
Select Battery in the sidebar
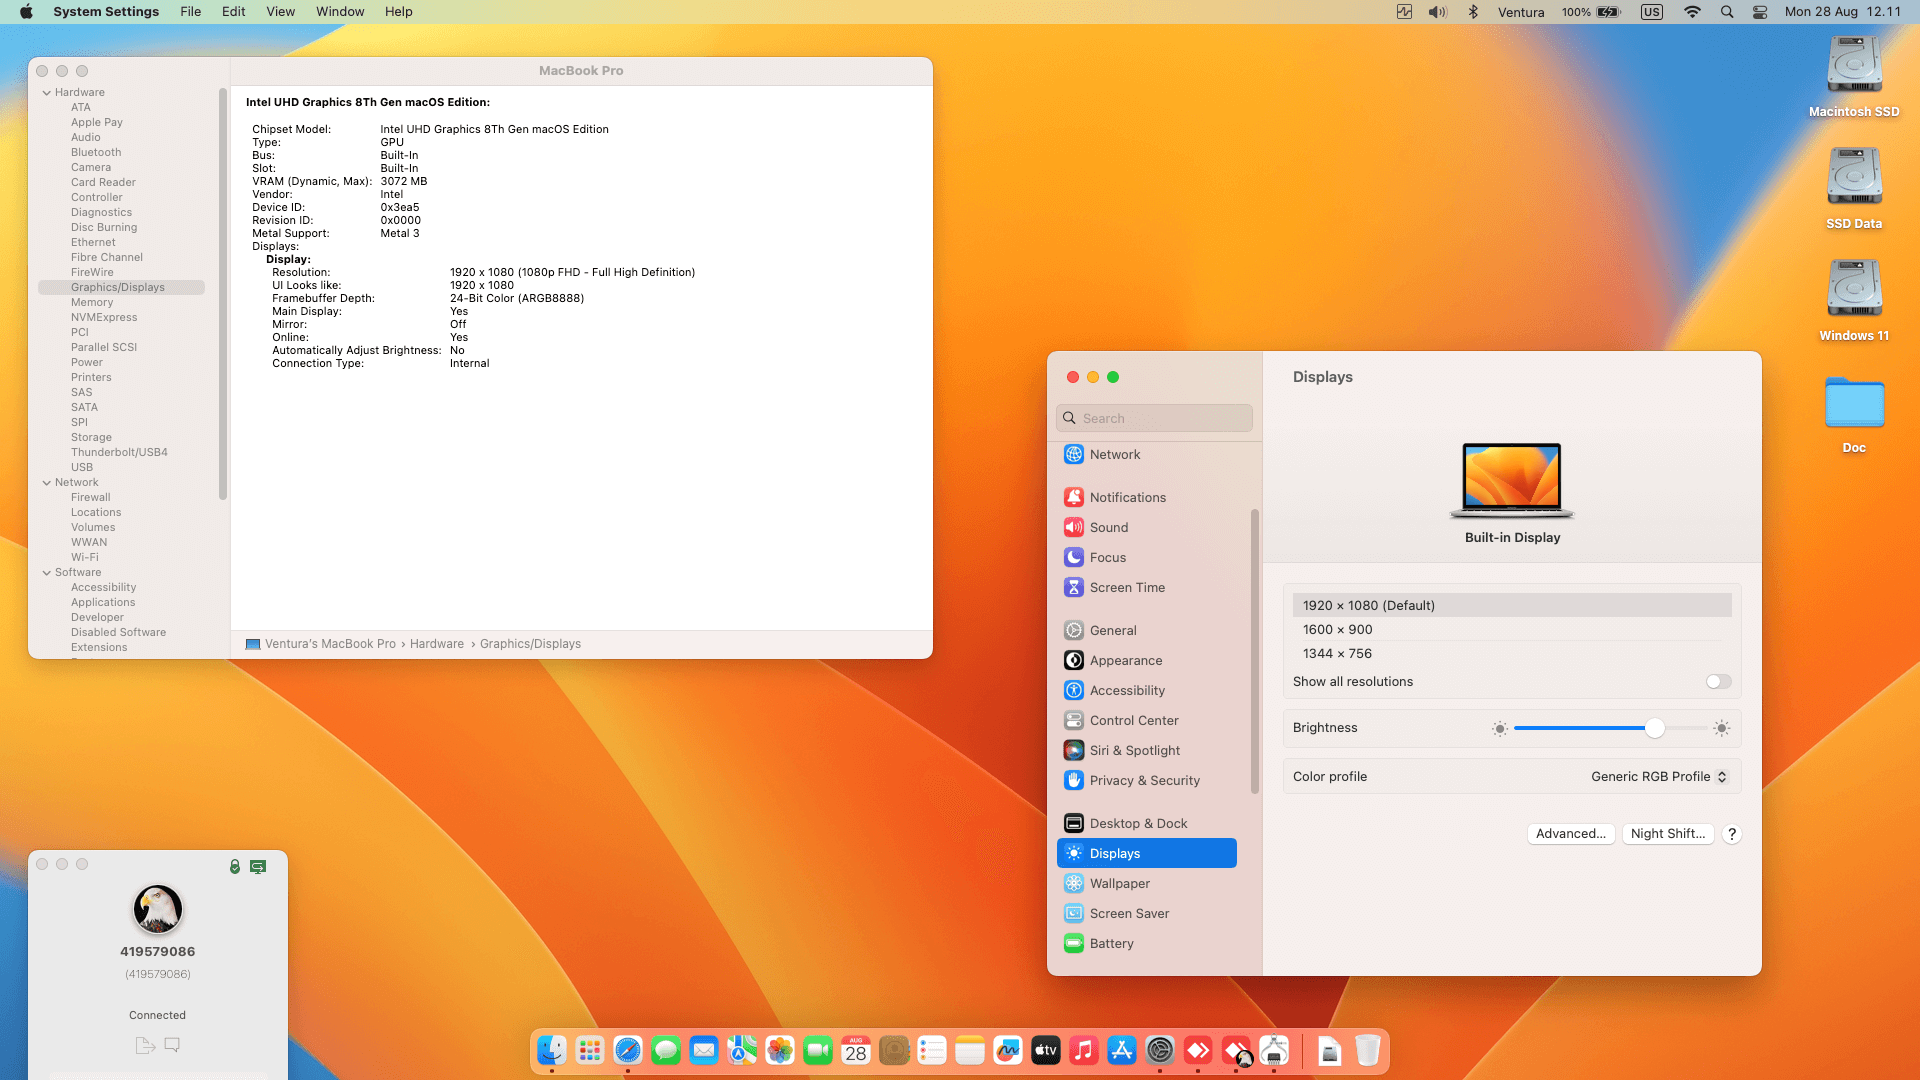point(1111,943)
